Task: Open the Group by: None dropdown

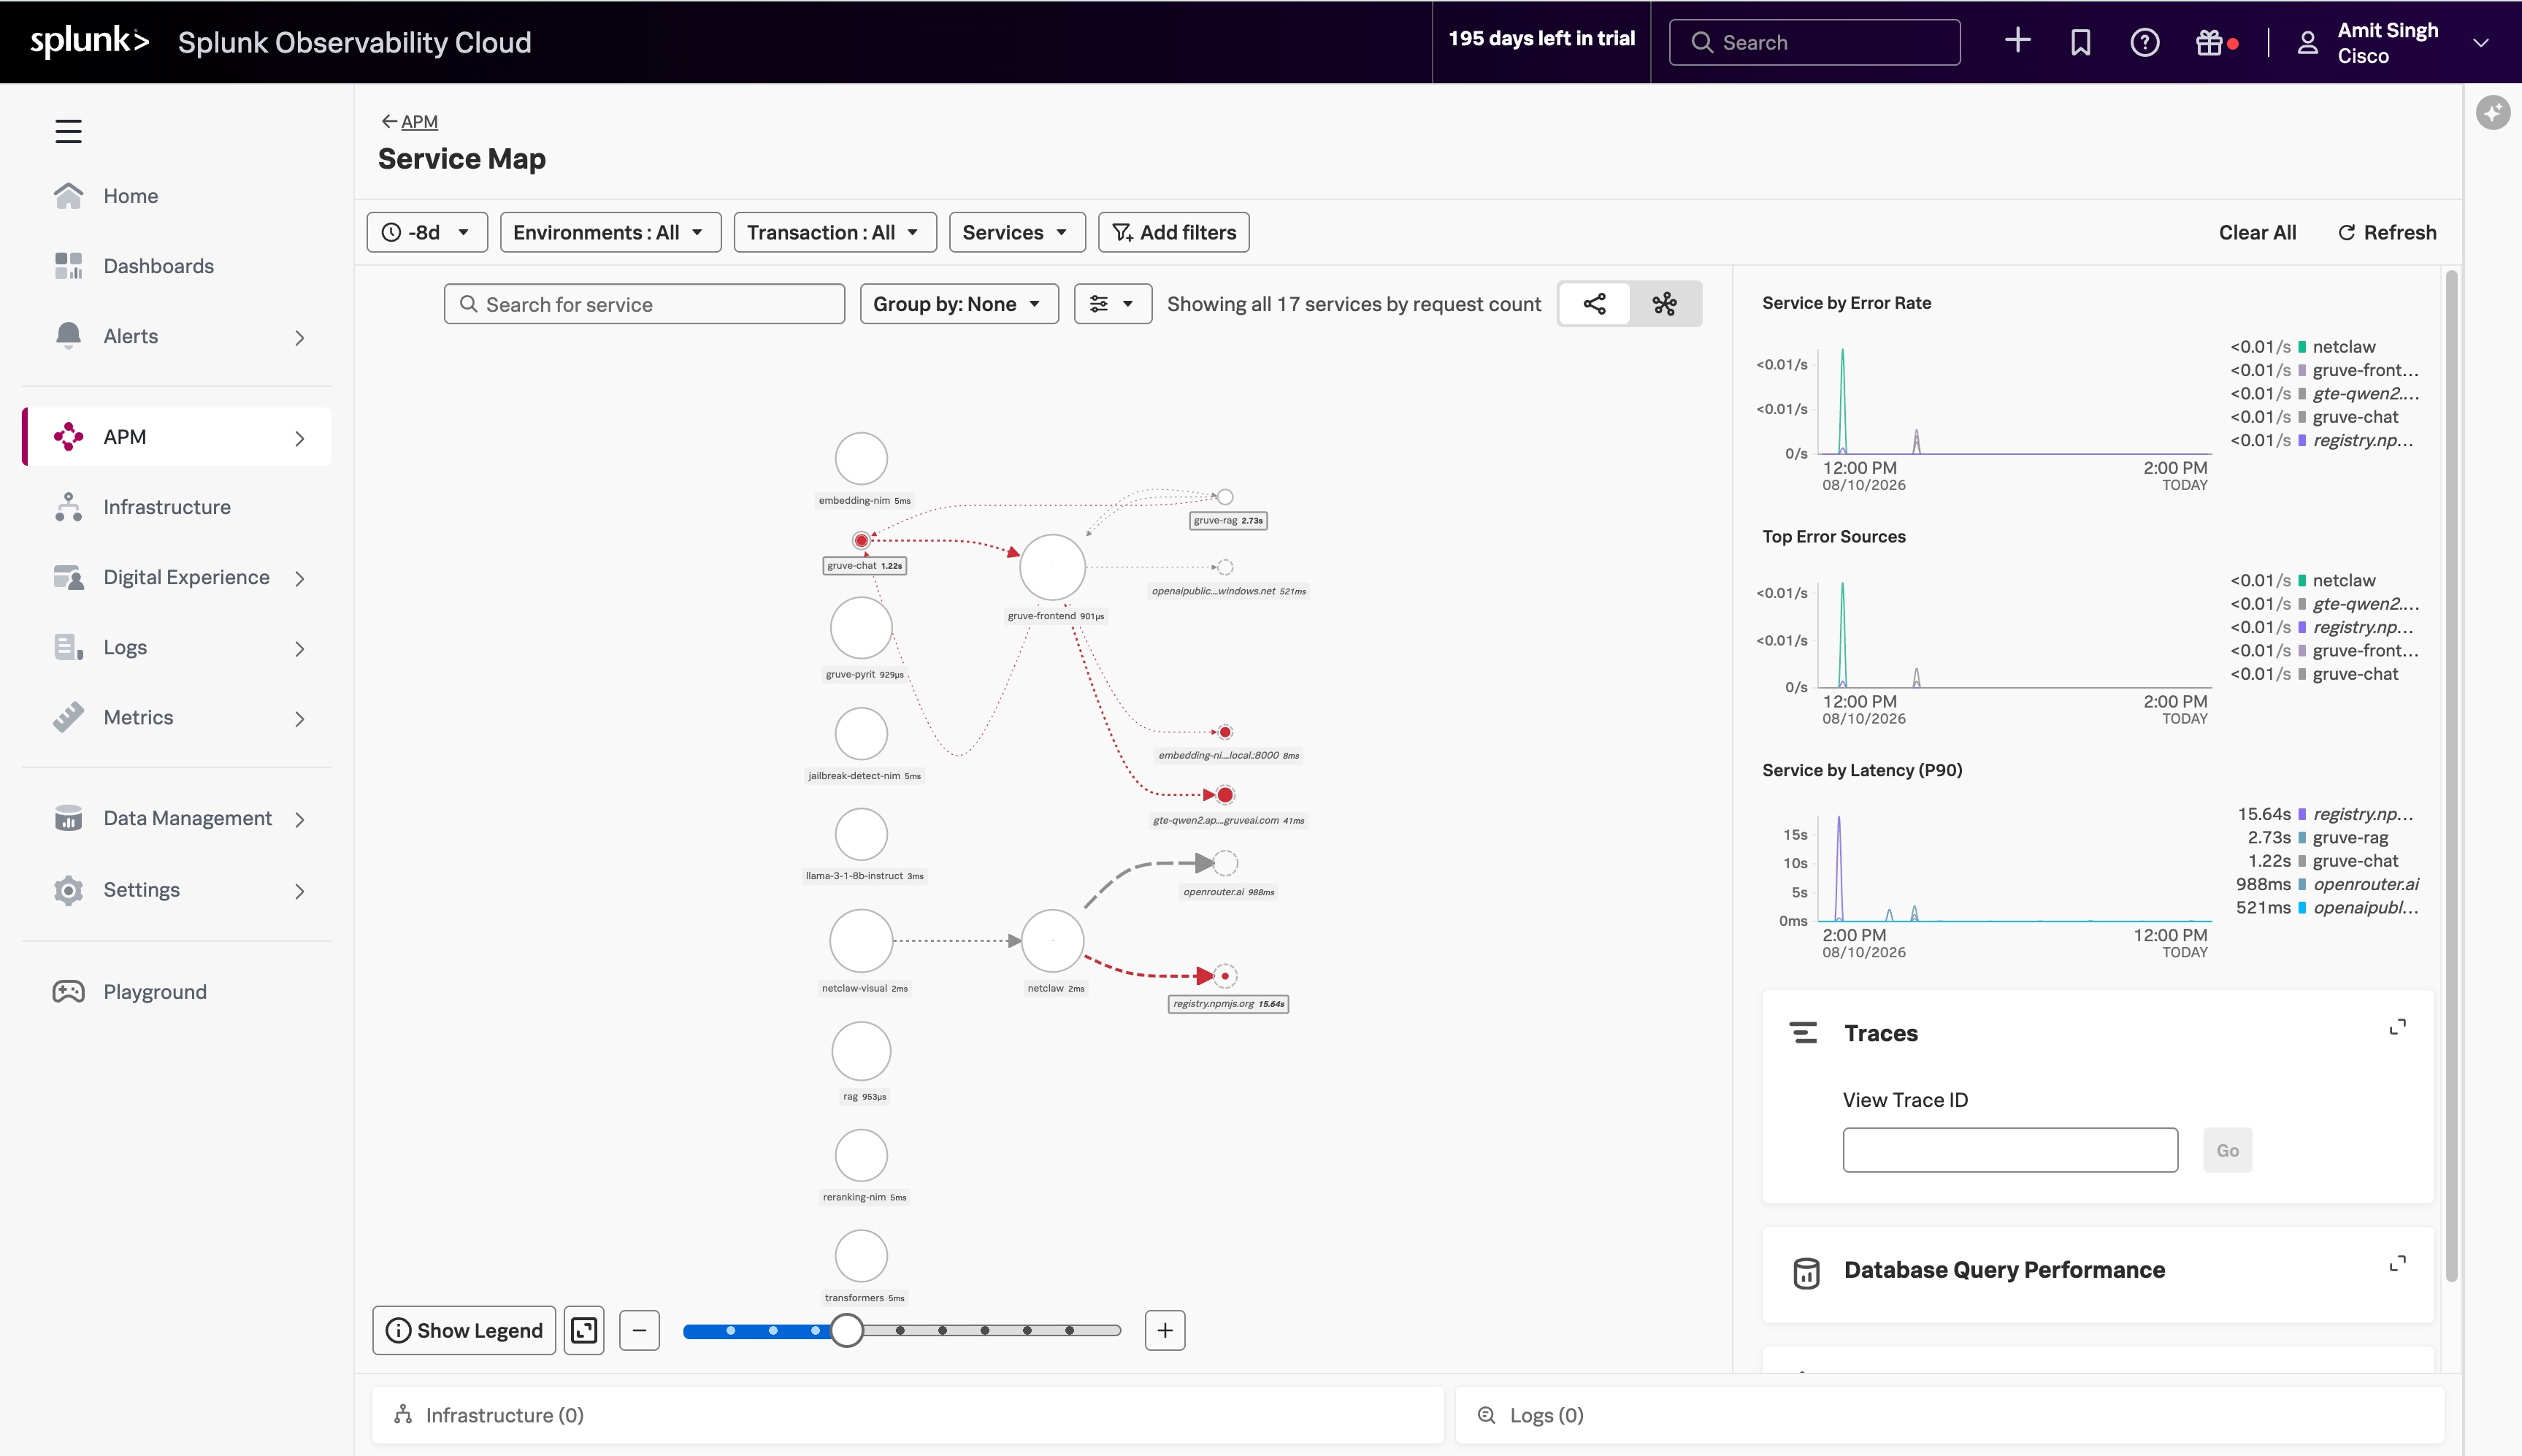Action: (x=959, y=304)
